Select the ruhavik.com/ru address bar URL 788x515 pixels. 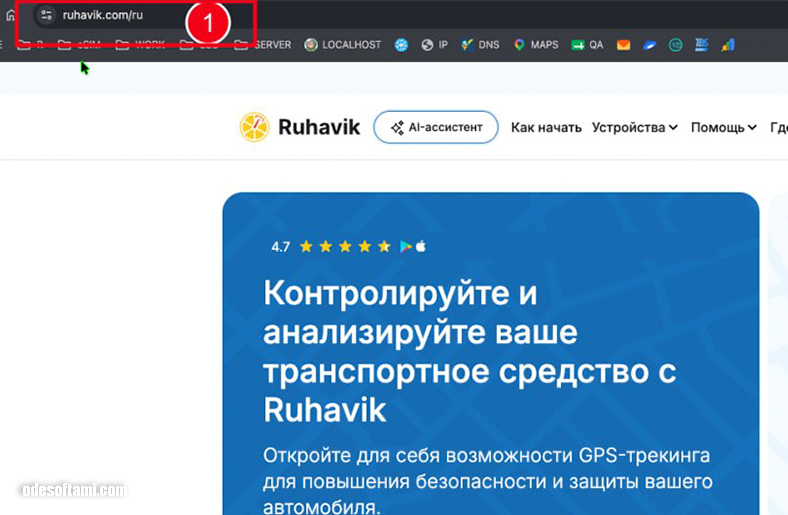(x=103, y=15)
